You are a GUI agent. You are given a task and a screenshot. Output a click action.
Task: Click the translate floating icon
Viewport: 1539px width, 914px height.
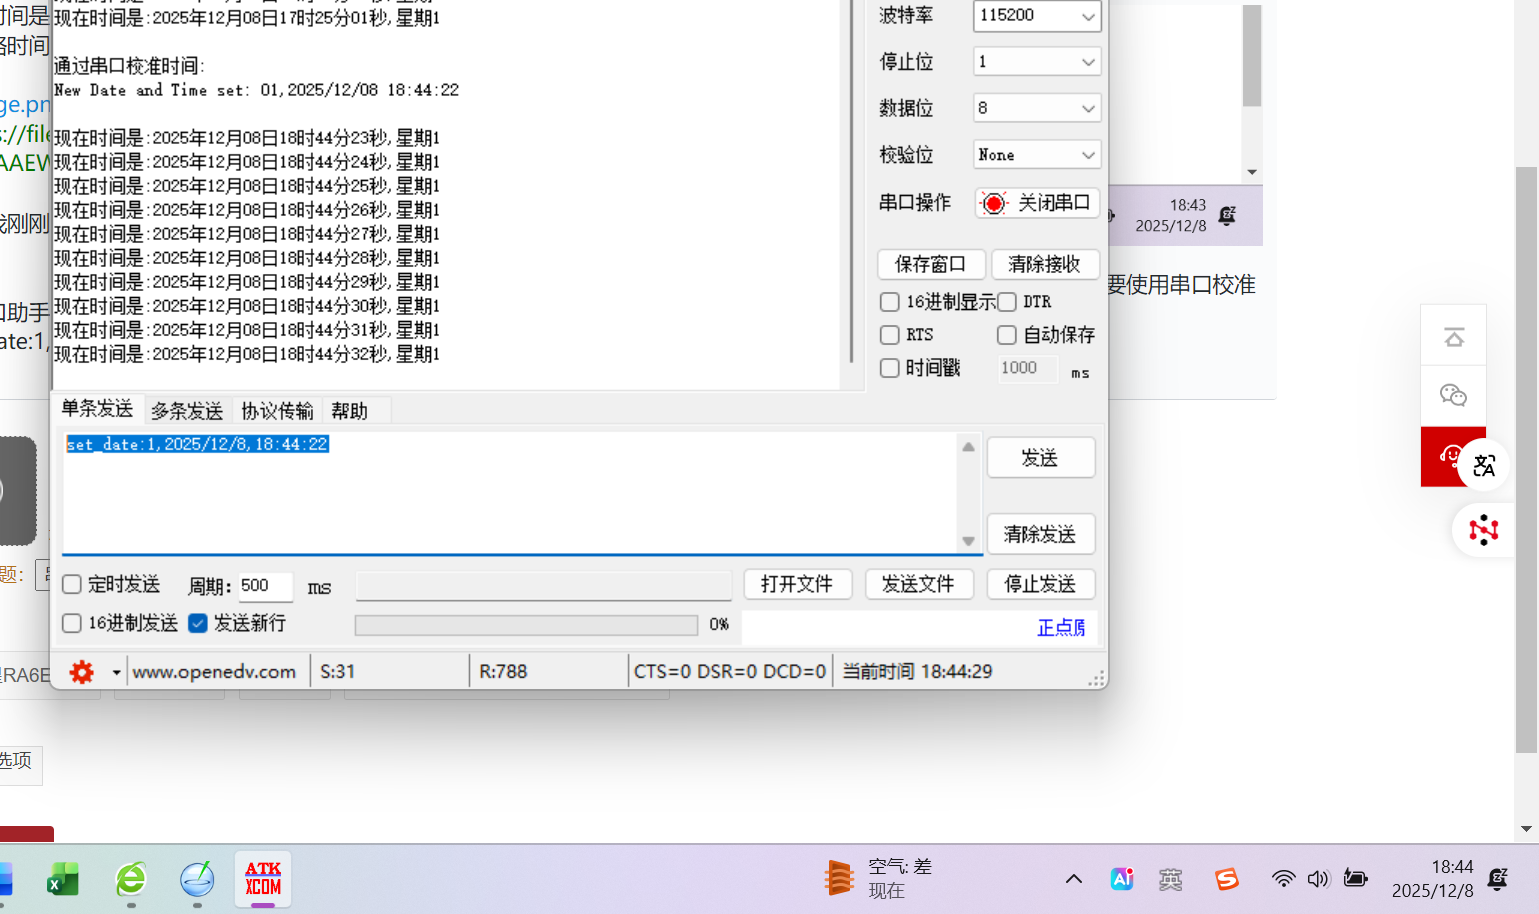click(1484, 465)
